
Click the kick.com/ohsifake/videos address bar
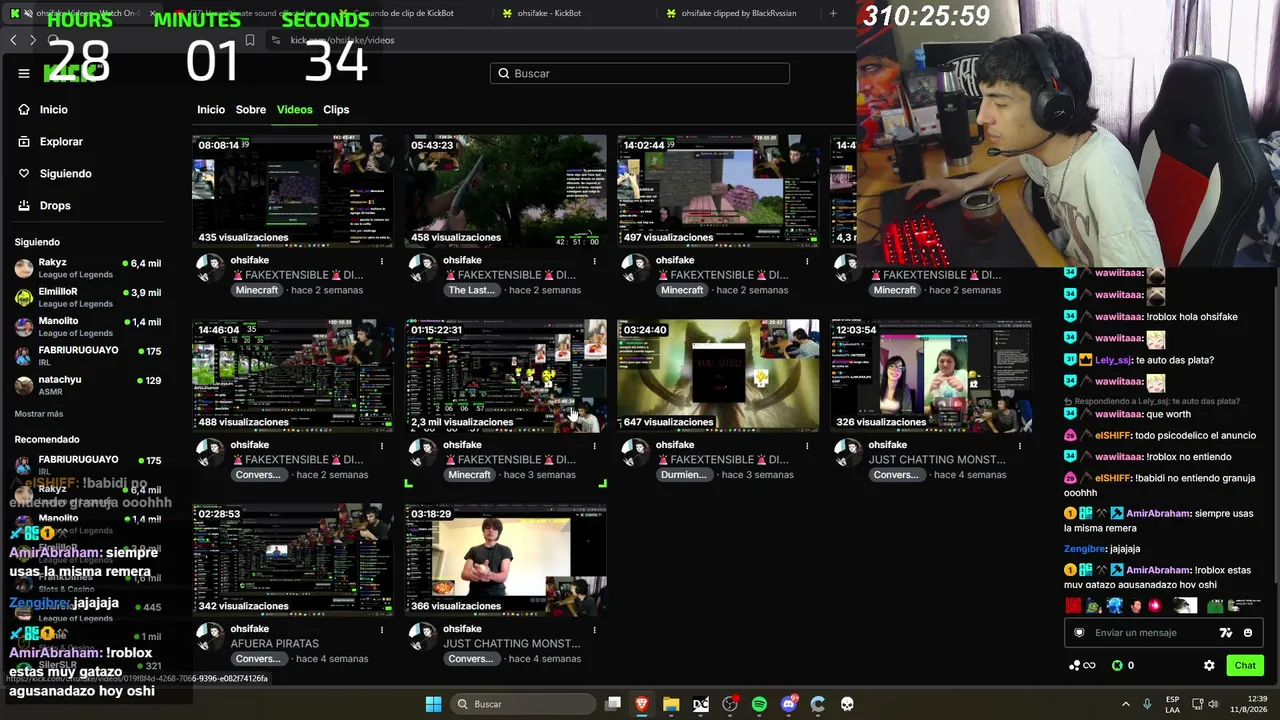(342, 40)
